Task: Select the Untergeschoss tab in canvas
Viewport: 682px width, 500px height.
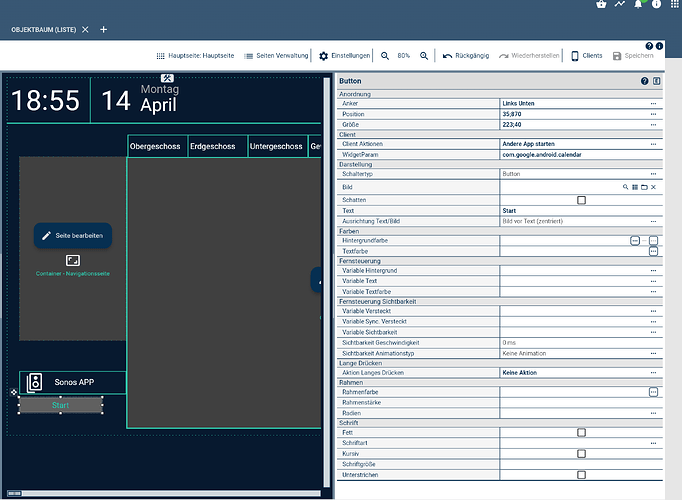Action: coord(277,146)
